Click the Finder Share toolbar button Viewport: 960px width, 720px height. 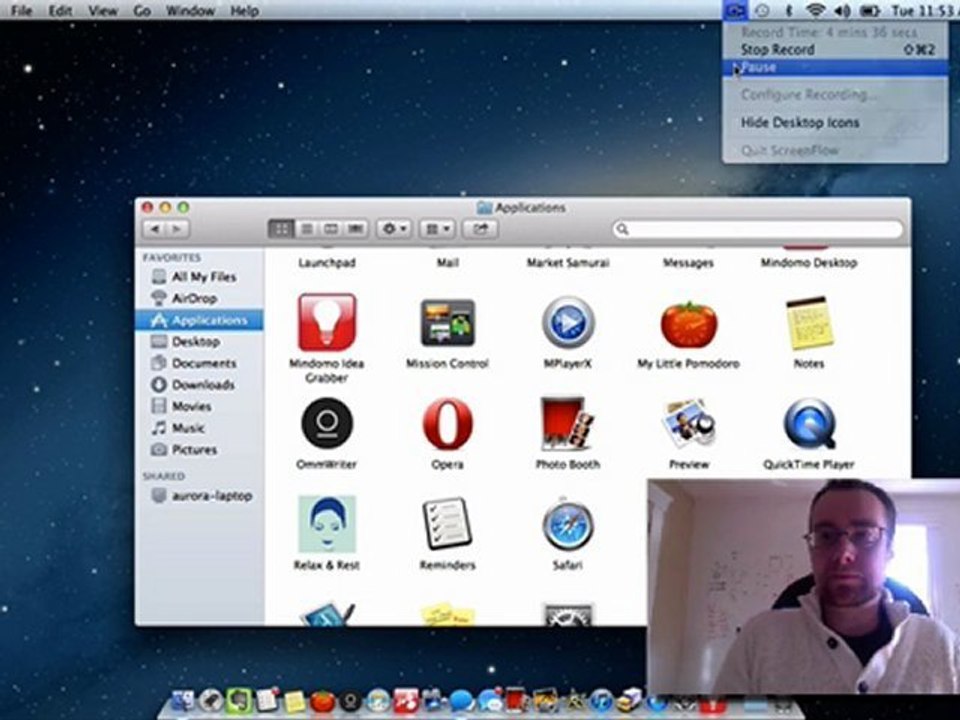coord(481,229)
